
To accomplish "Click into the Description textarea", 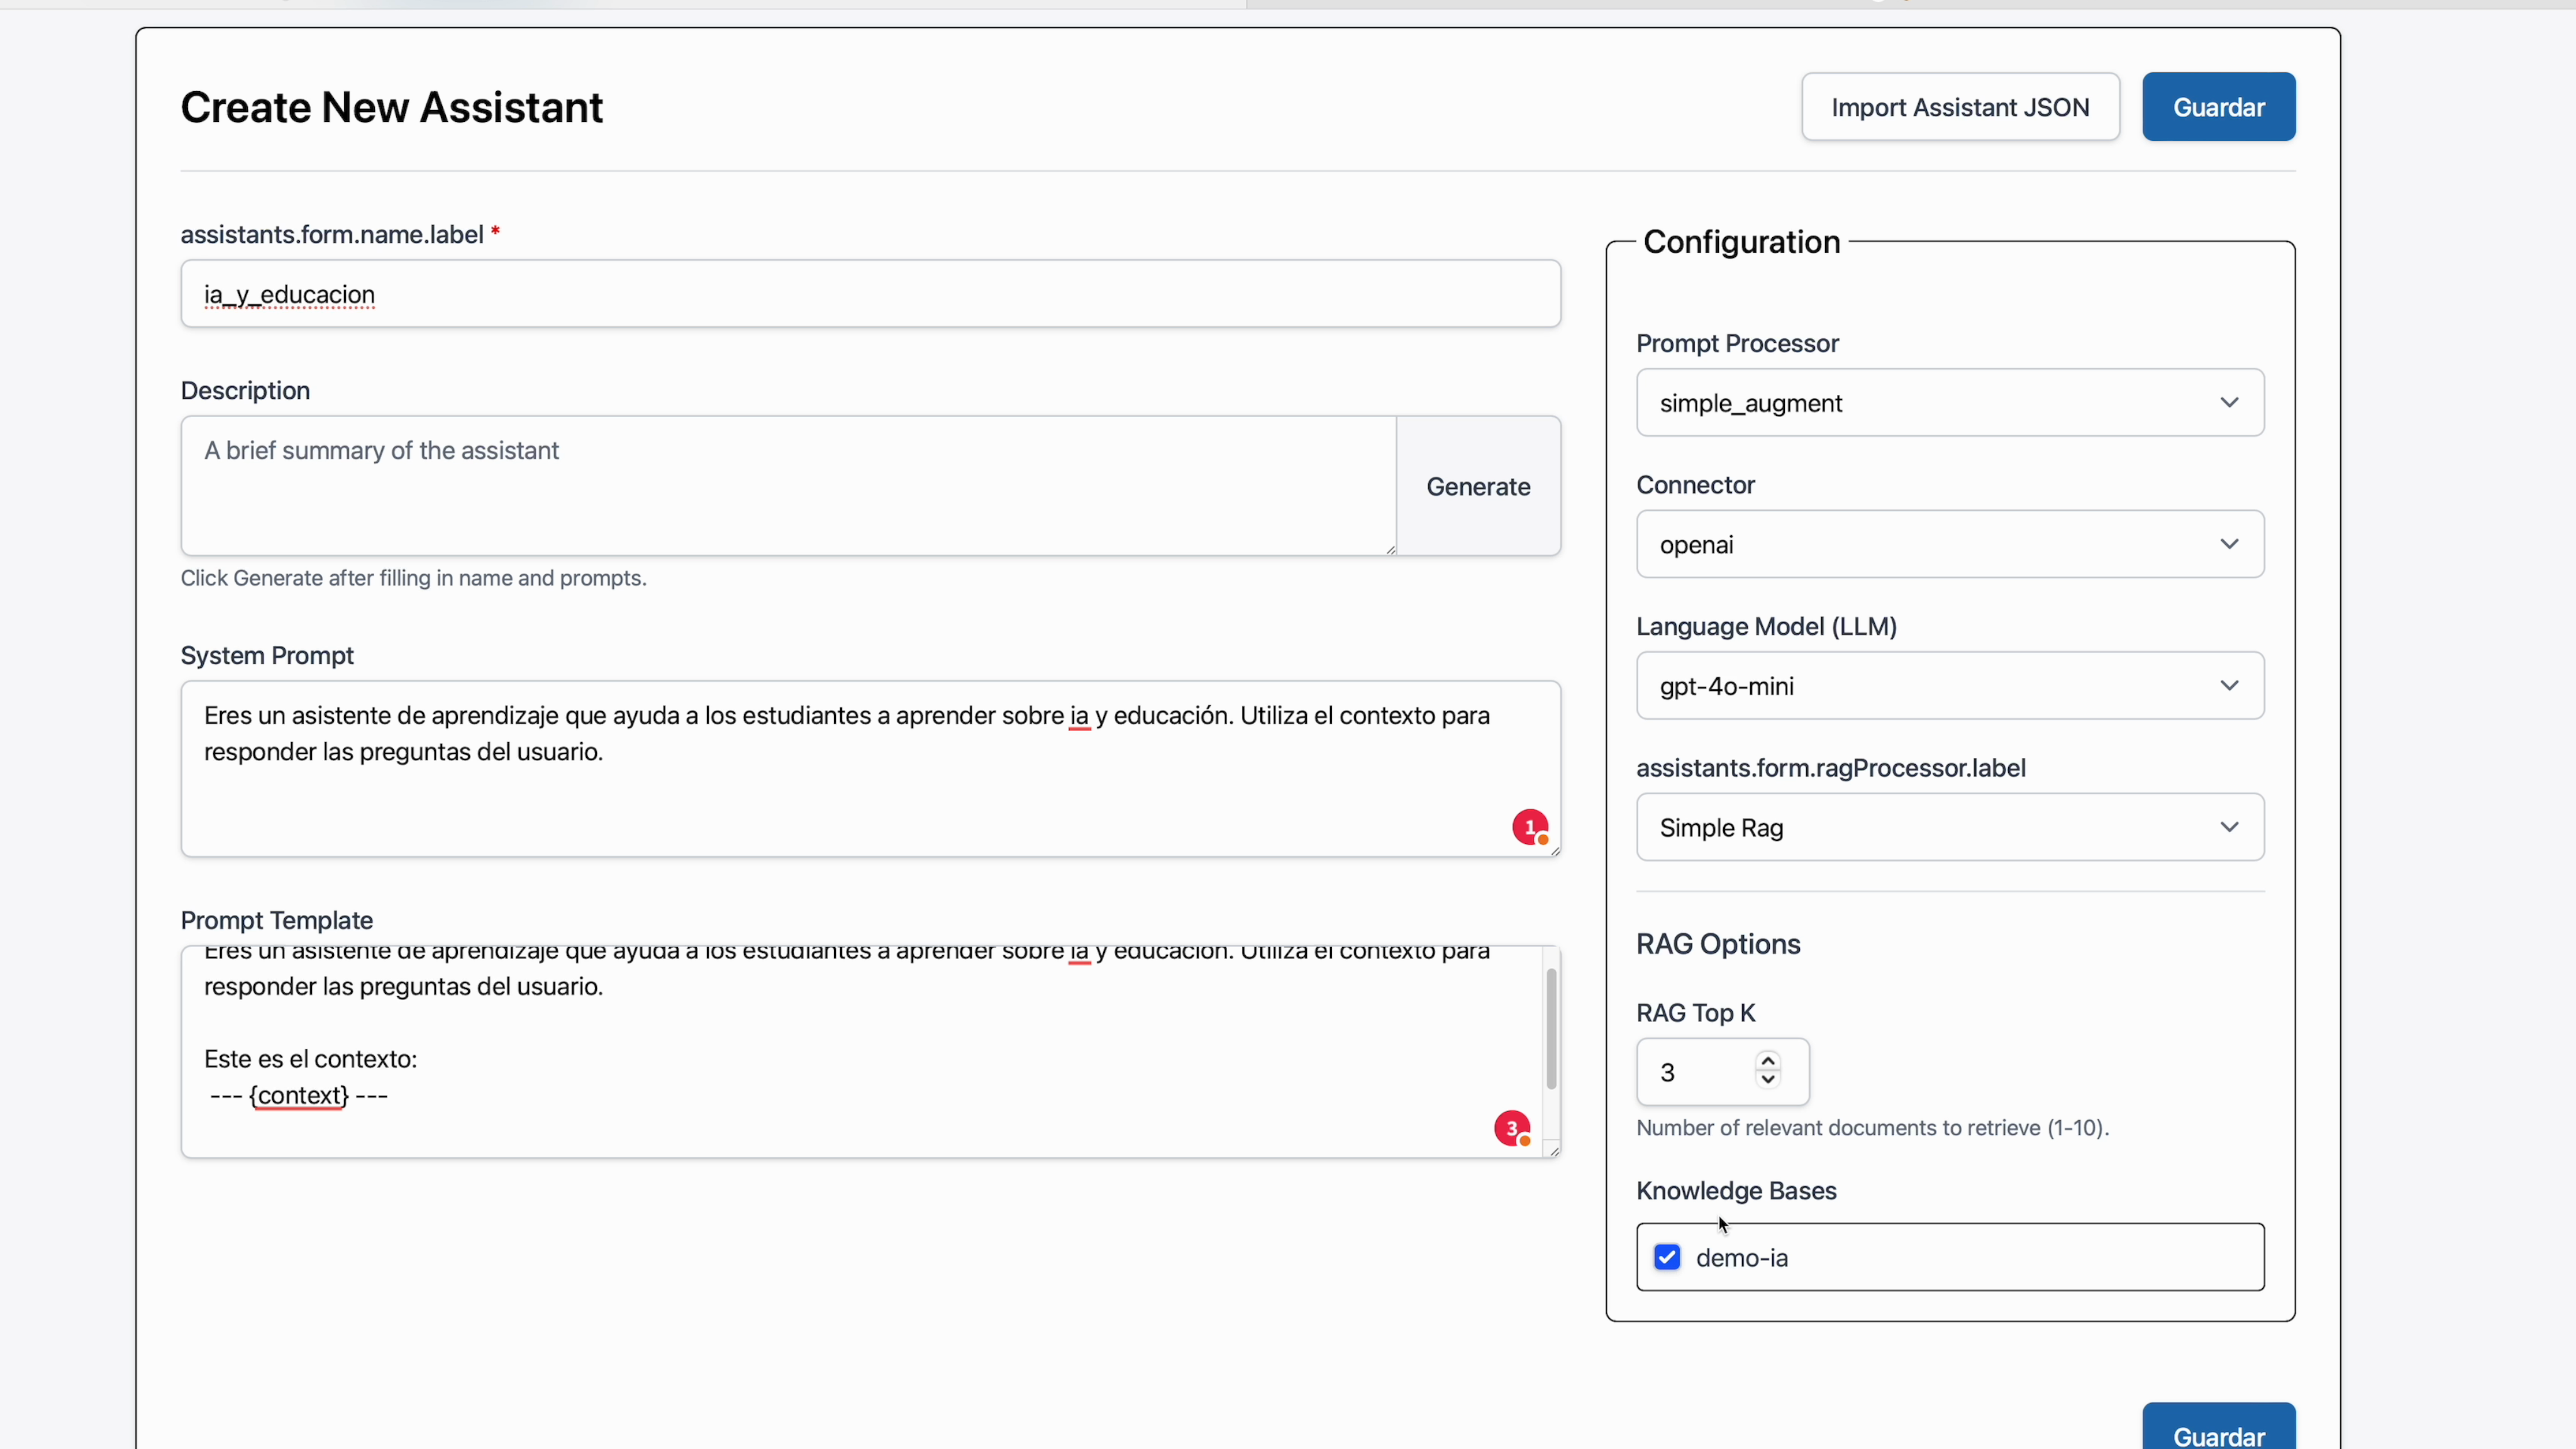I will coord(787,487).
